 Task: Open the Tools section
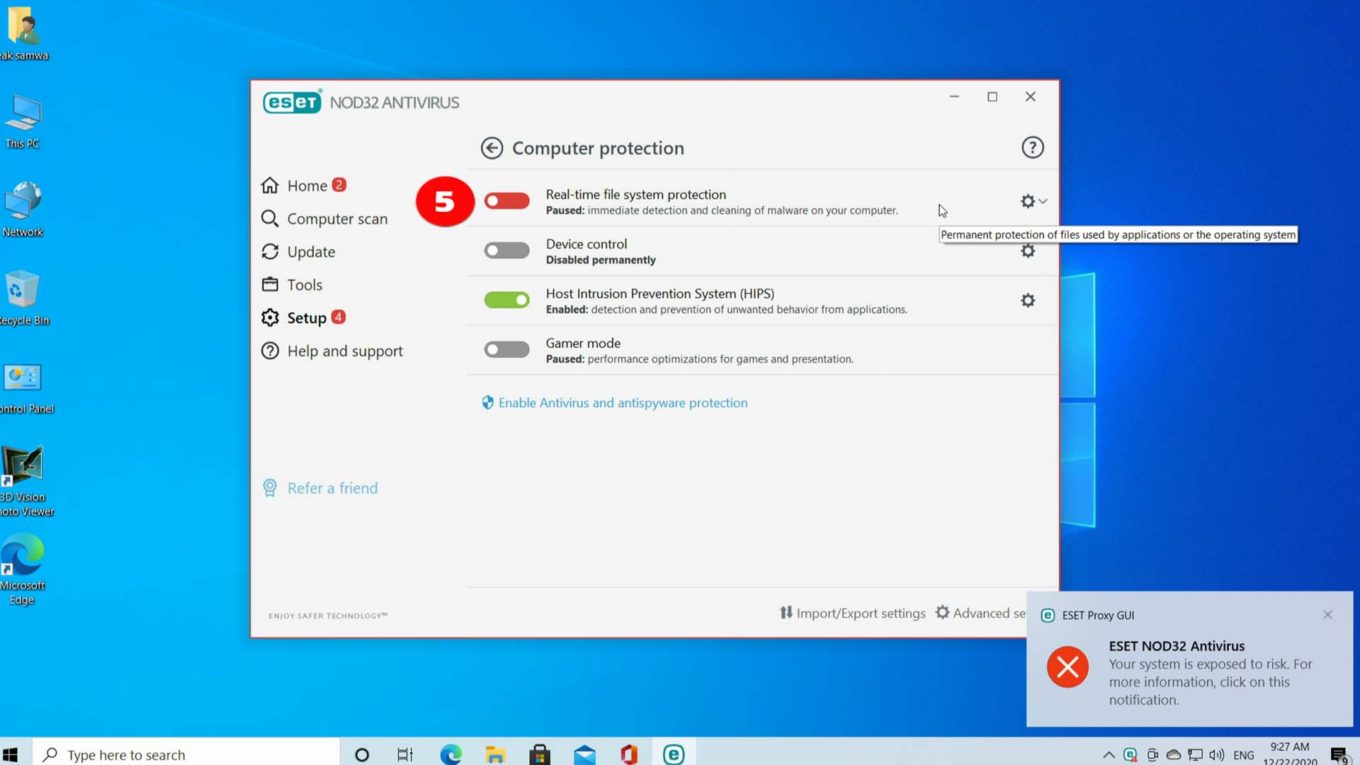click(x=292, y=285)
